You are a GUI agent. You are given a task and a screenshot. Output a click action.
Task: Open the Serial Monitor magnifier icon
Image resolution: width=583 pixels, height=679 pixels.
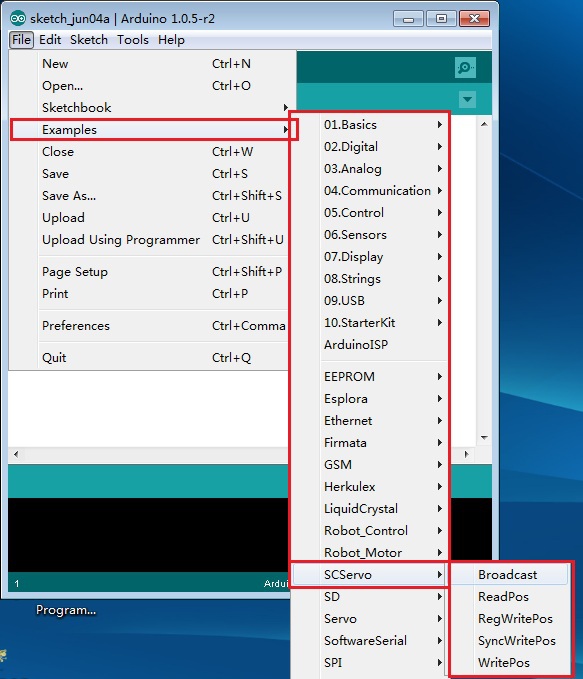click(x=465, y=68)
